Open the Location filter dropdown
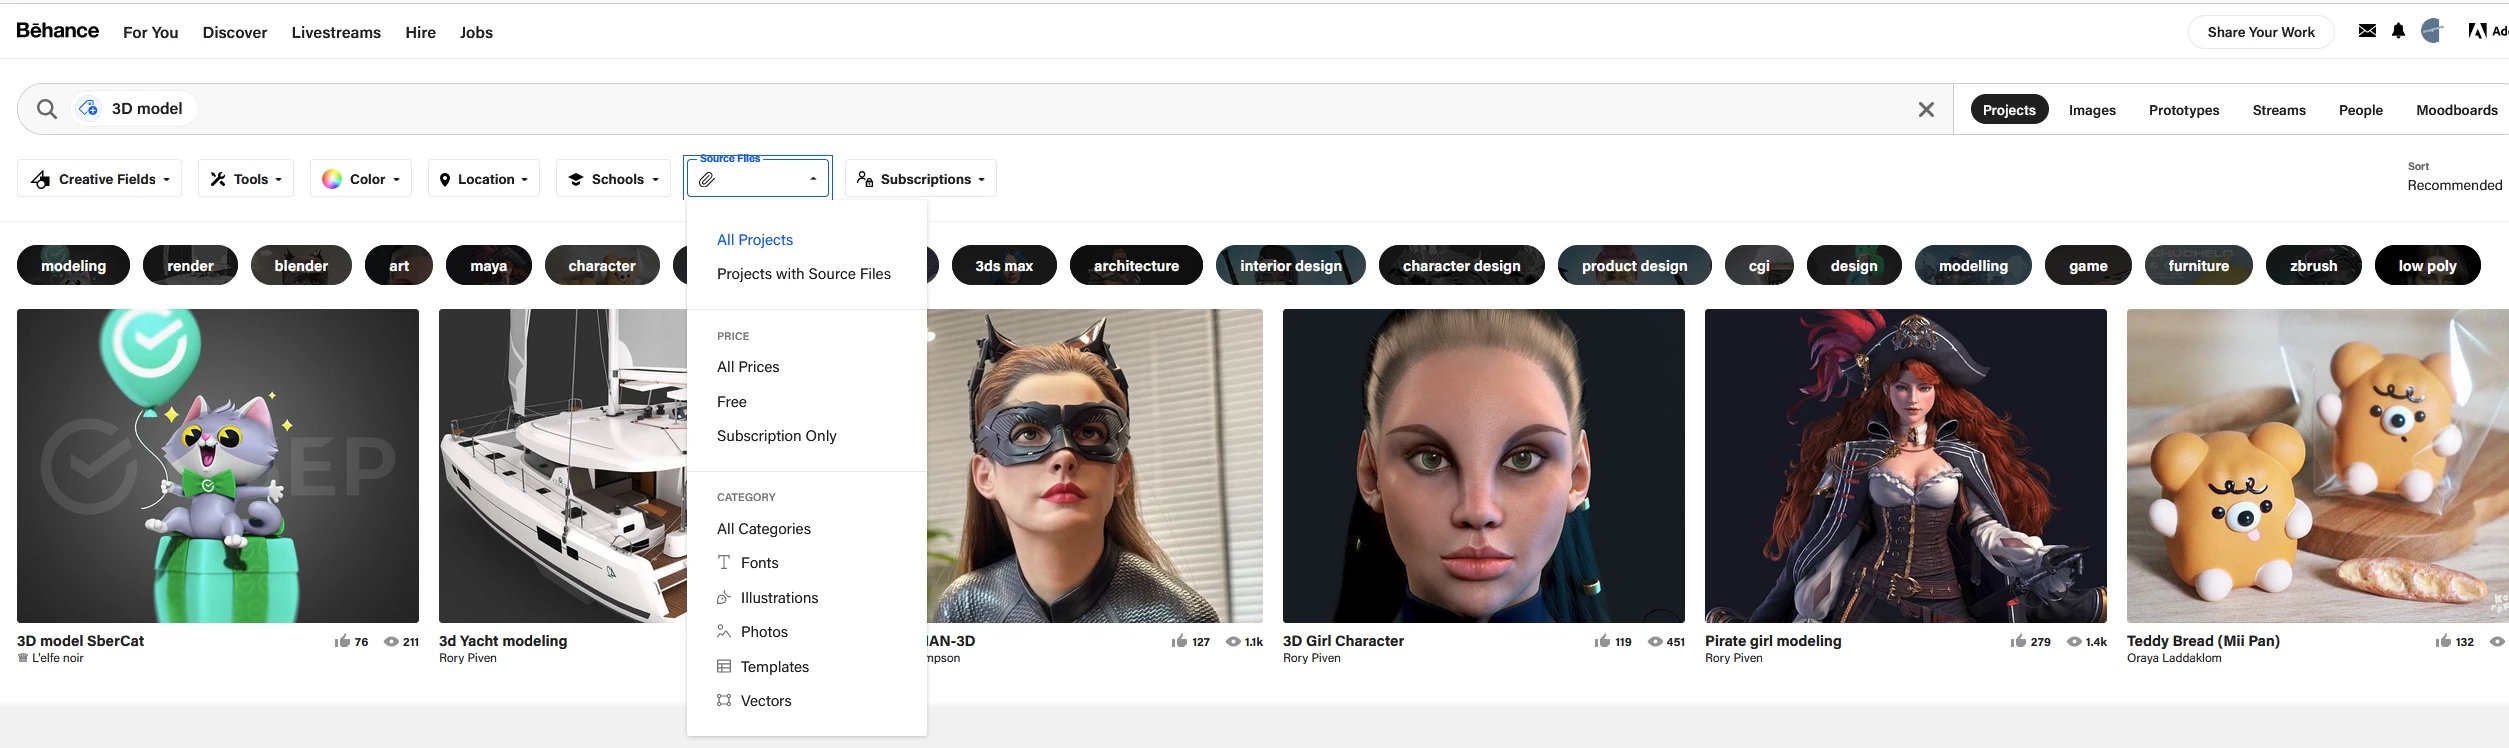Image resolution: width=2509 pixels, height=748 pixels. tap(484, 179)
